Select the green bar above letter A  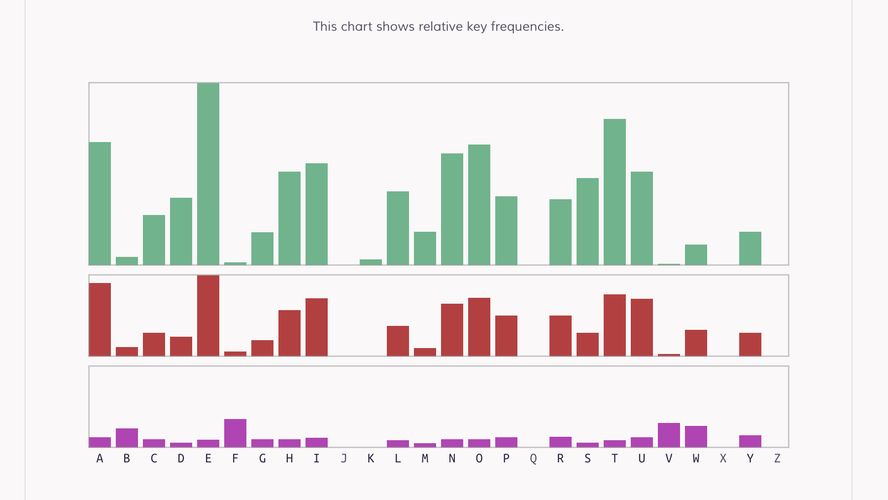100,203
